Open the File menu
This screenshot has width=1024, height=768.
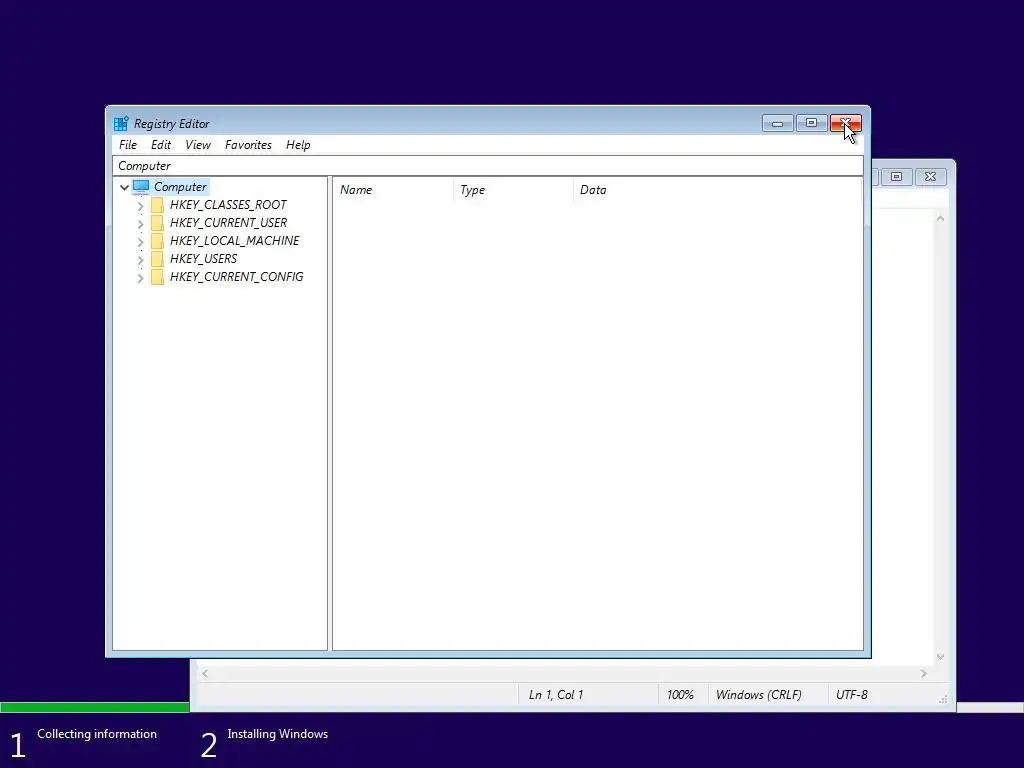point(128,145)
